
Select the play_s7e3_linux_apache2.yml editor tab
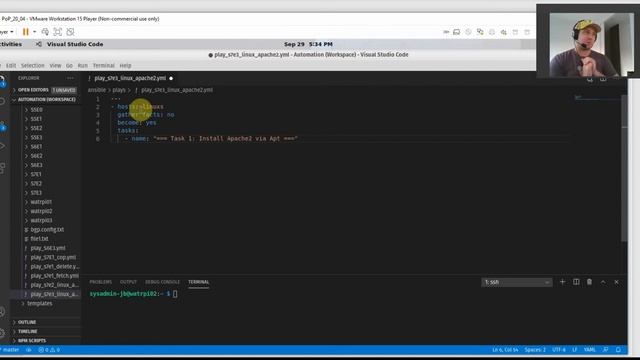tap(130, 78)
